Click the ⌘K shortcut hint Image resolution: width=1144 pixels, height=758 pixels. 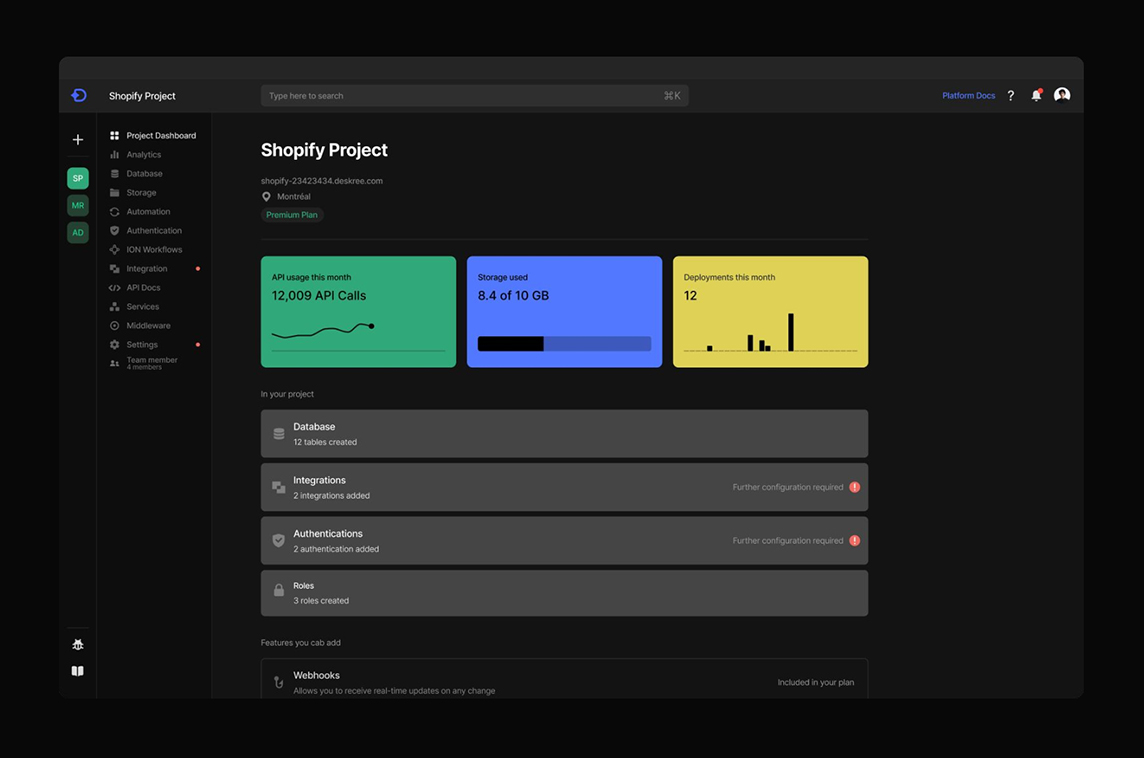[672, 96]
